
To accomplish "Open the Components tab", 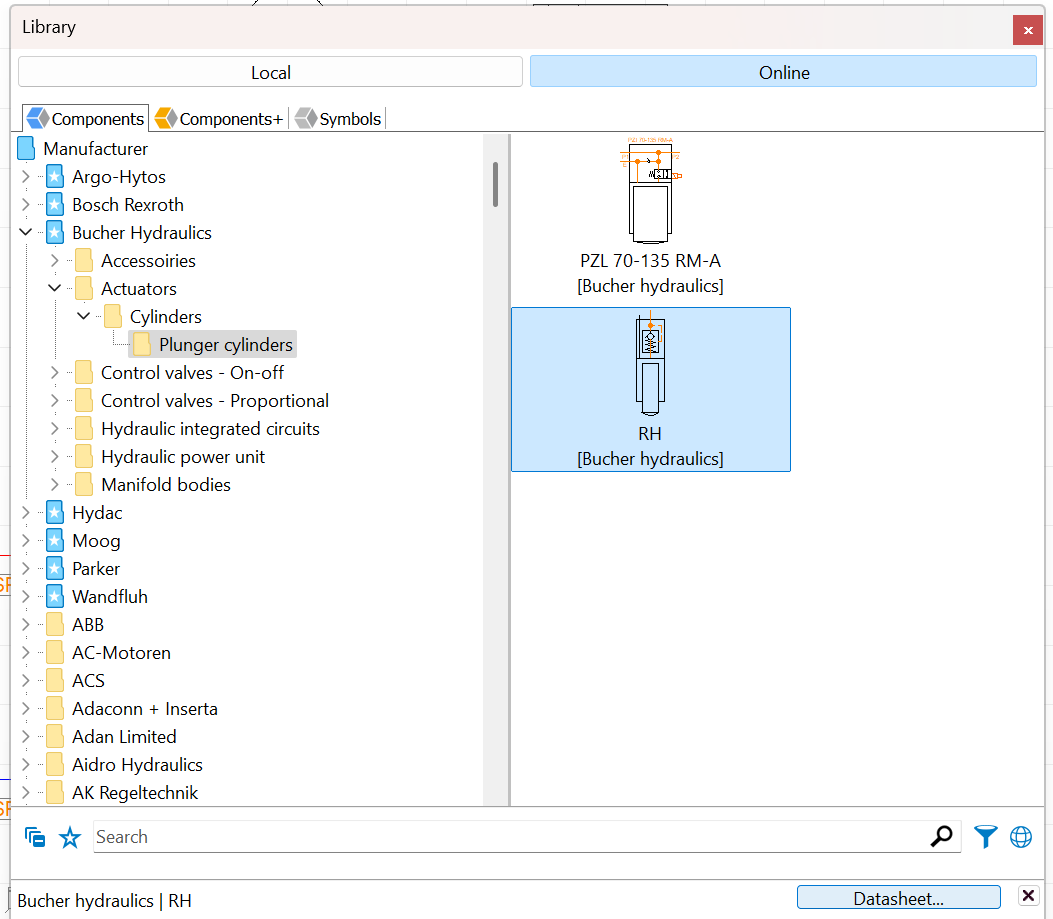I will coord(85,119).
